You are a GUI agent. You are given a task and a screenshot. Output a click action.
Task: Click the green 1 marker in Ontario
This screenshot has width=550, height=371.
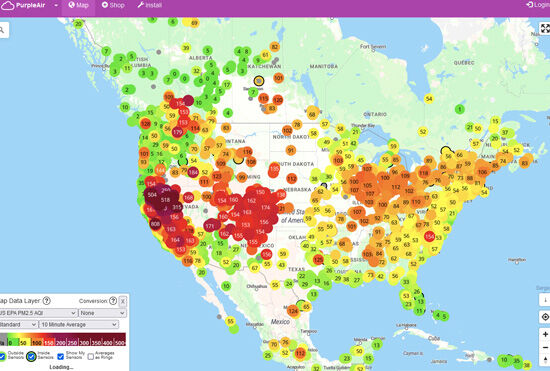460,109
